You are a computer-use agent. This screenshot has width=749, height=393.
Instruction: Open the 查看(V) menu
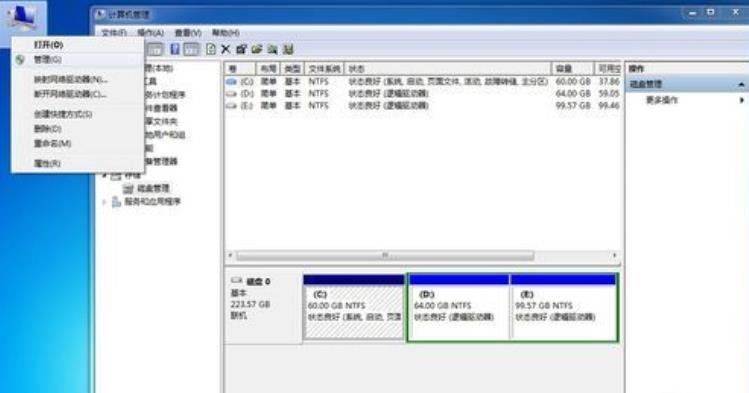188,33
